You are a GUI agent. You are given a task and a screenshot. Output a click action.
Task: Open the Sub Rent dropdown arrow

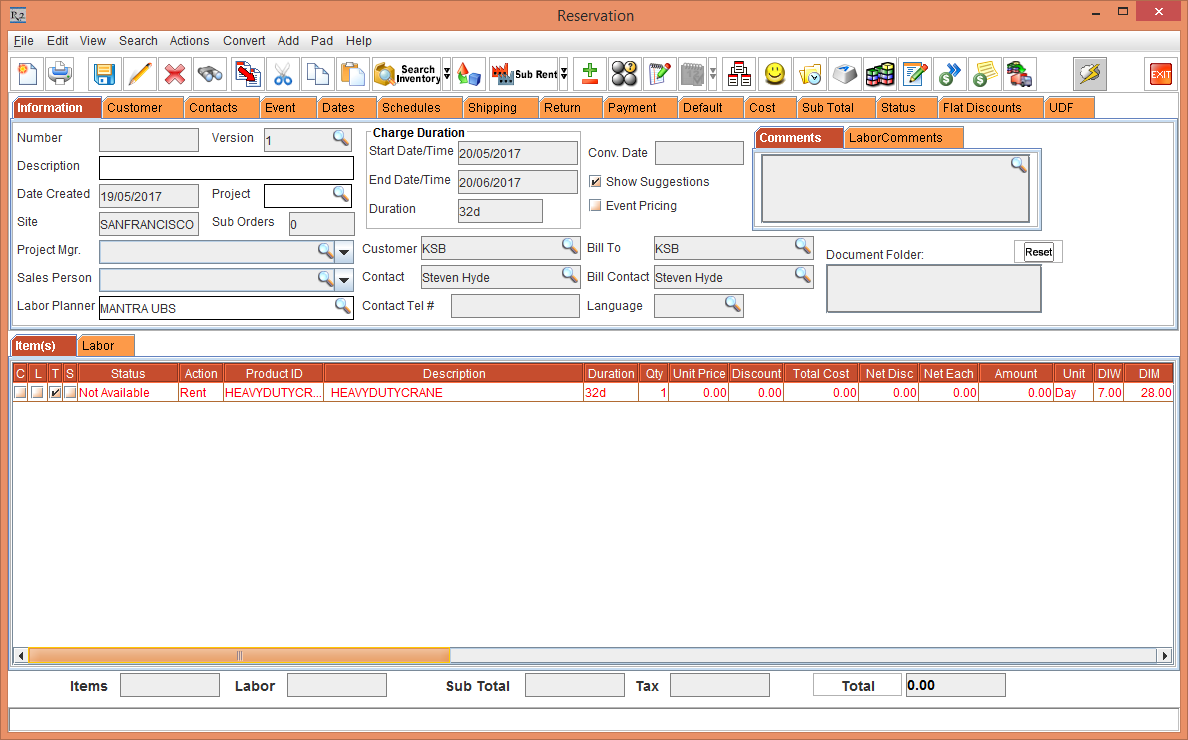pos(564,74)
